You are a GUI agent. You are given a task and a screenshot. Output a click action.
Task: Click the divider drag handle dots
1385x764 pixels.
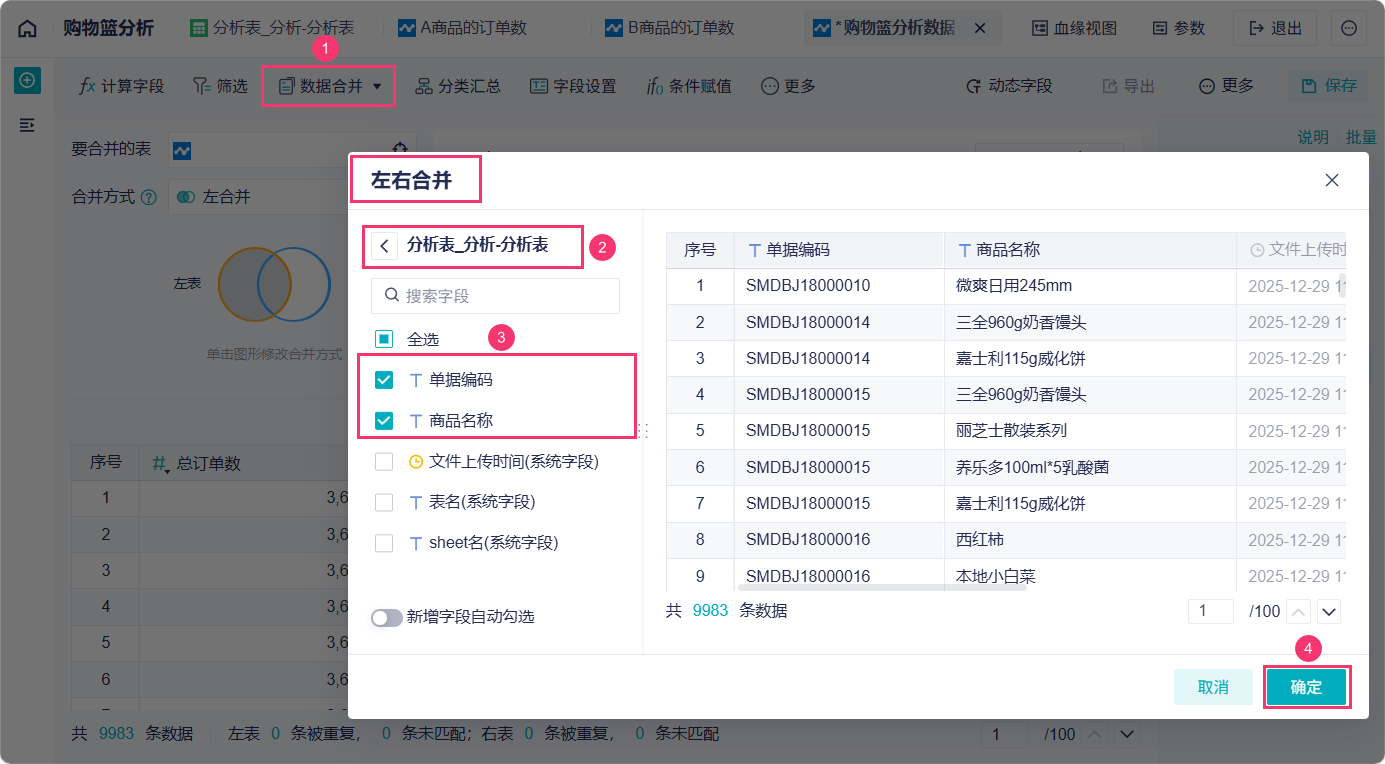tap(643, 430)
